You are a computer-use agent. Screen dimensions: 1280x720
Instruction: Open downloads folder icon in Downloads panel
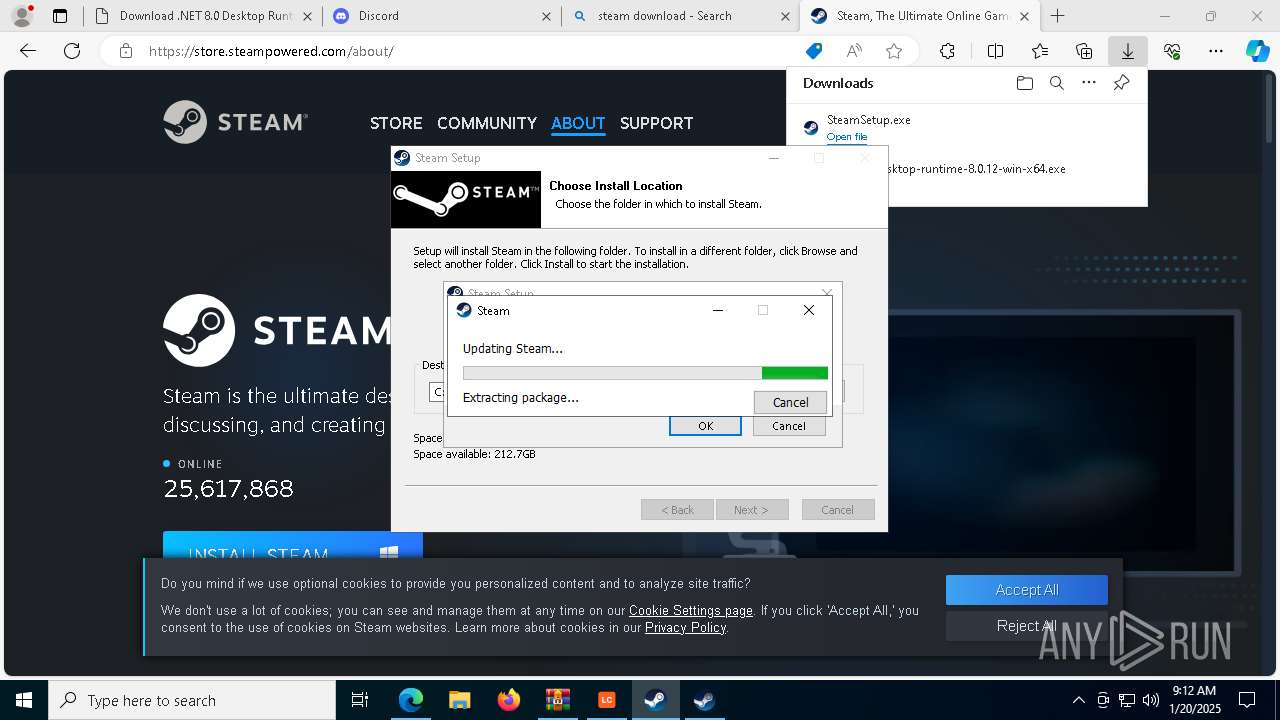[1024, 83]
